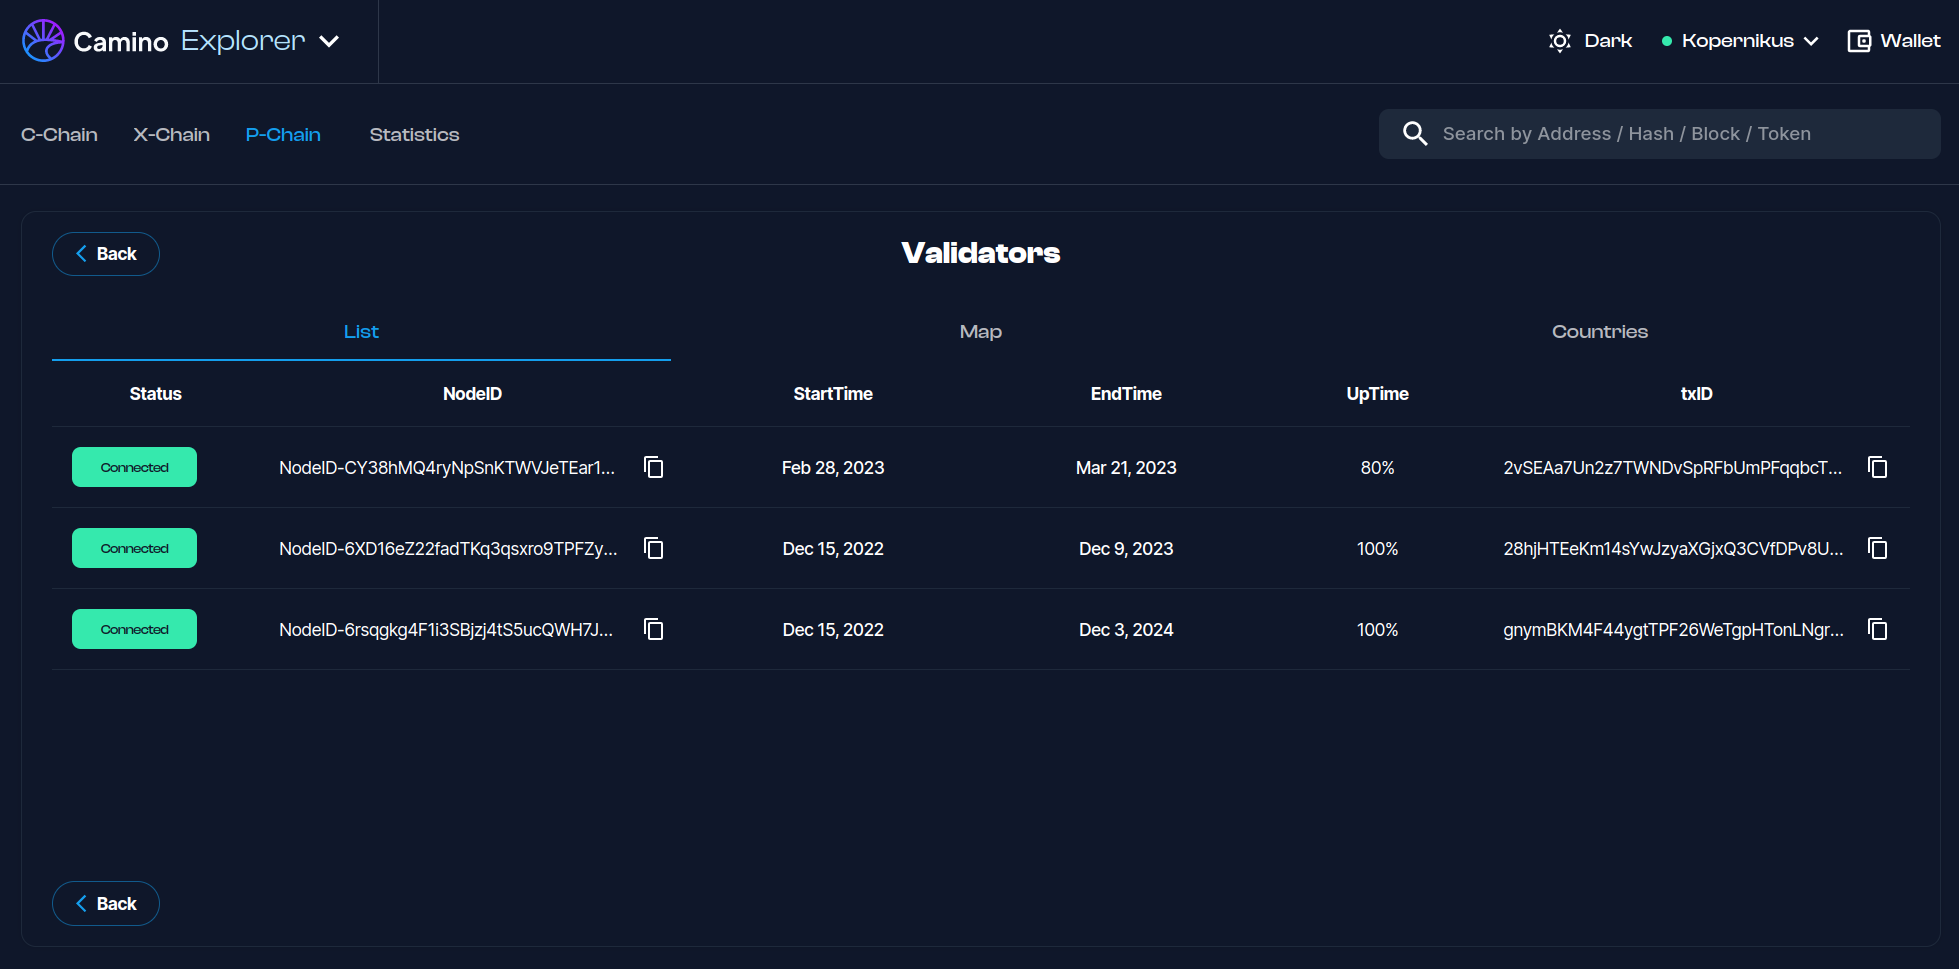Copy the 28hjHTEeKm14 transaction ID

point(1877,548)
